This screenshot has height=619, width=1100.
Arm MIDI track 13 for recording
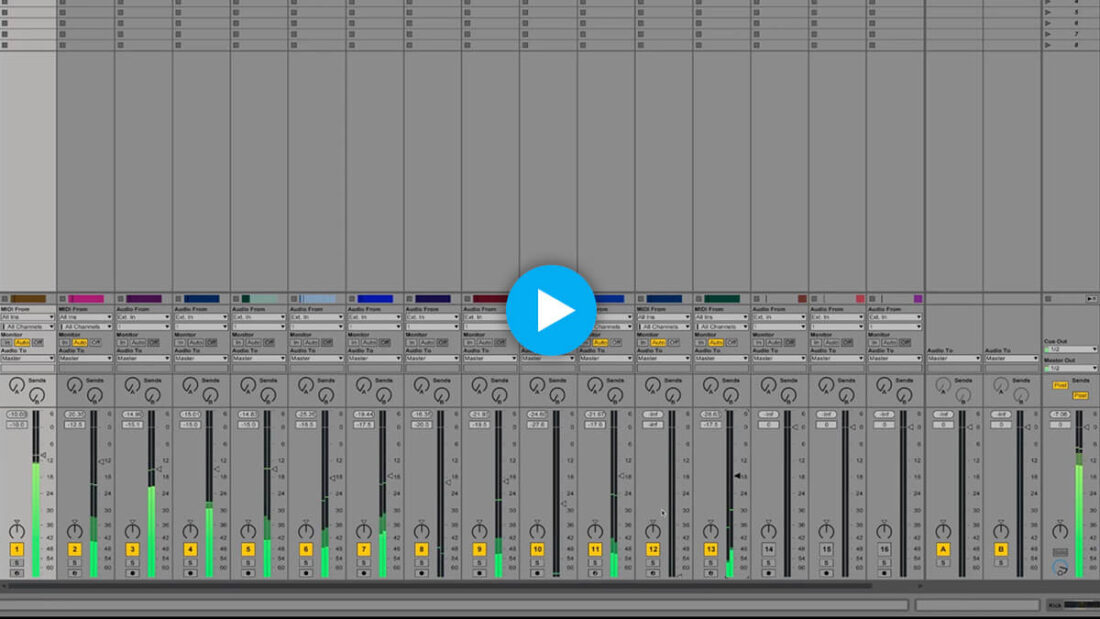coord(711,573)
